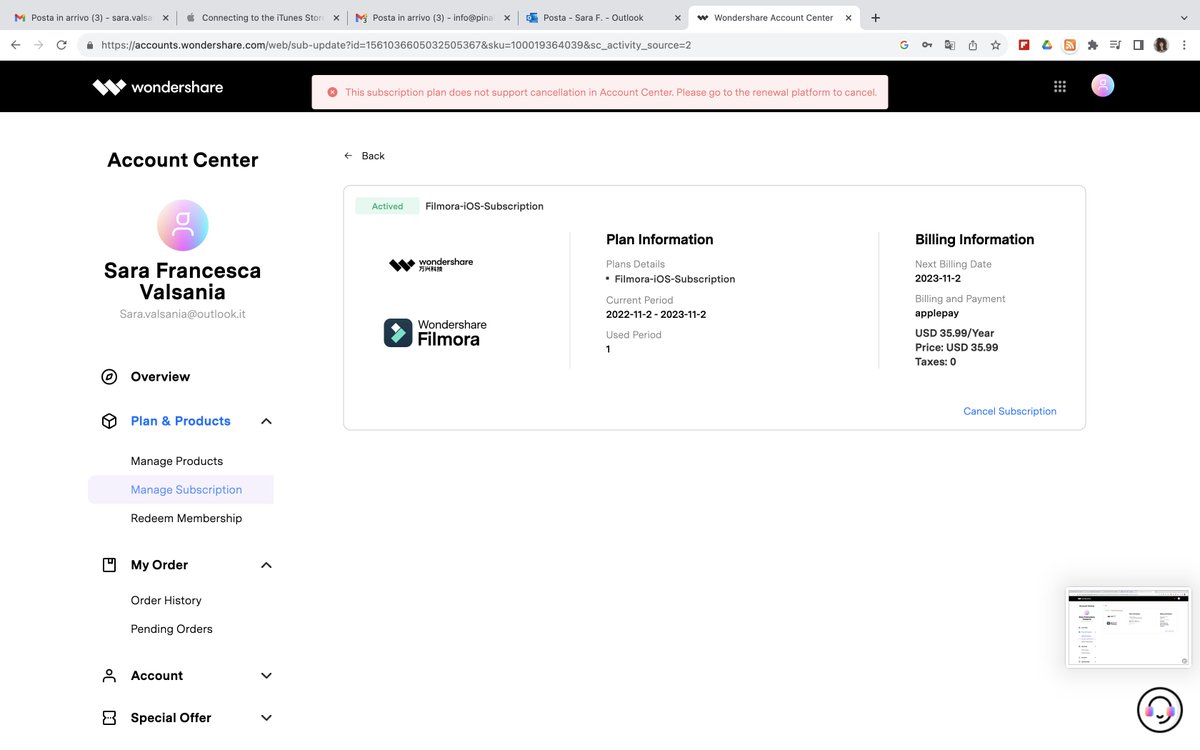Image resolution: width=1200 pixels, height=750 pixels.
Task: Open the apps grid menu in the header
Action: [x=1060, y=87]
